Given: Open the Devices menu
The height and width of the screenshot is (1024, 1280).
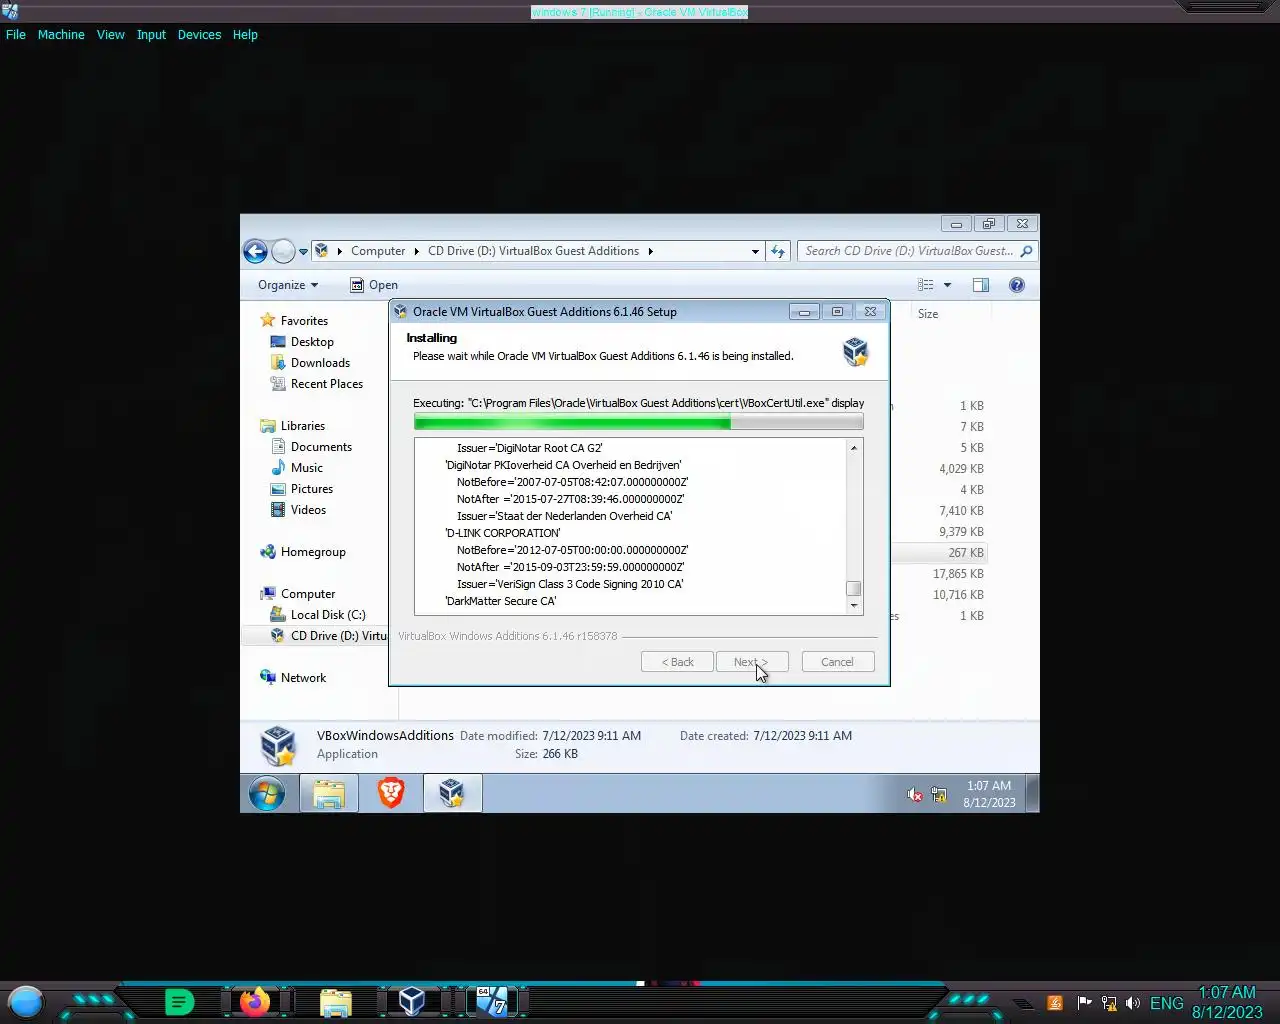Looking at the screenshot, I should point(199,34).
